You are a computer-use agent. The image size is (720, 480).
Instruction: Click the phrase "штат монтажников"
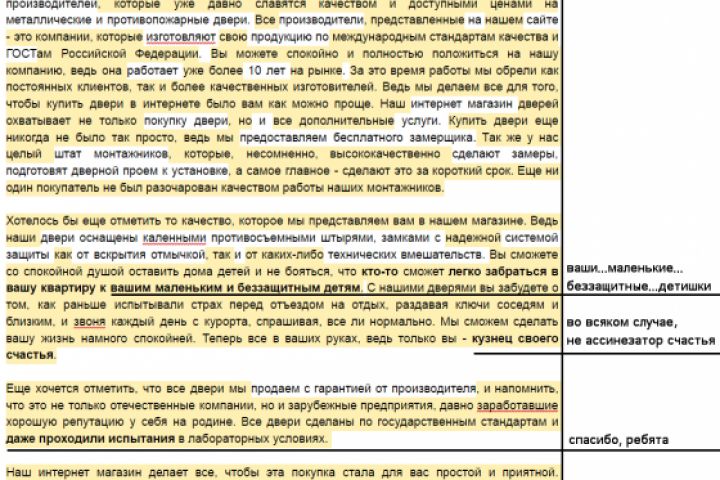pyautogui.click(x=112, y=154)
